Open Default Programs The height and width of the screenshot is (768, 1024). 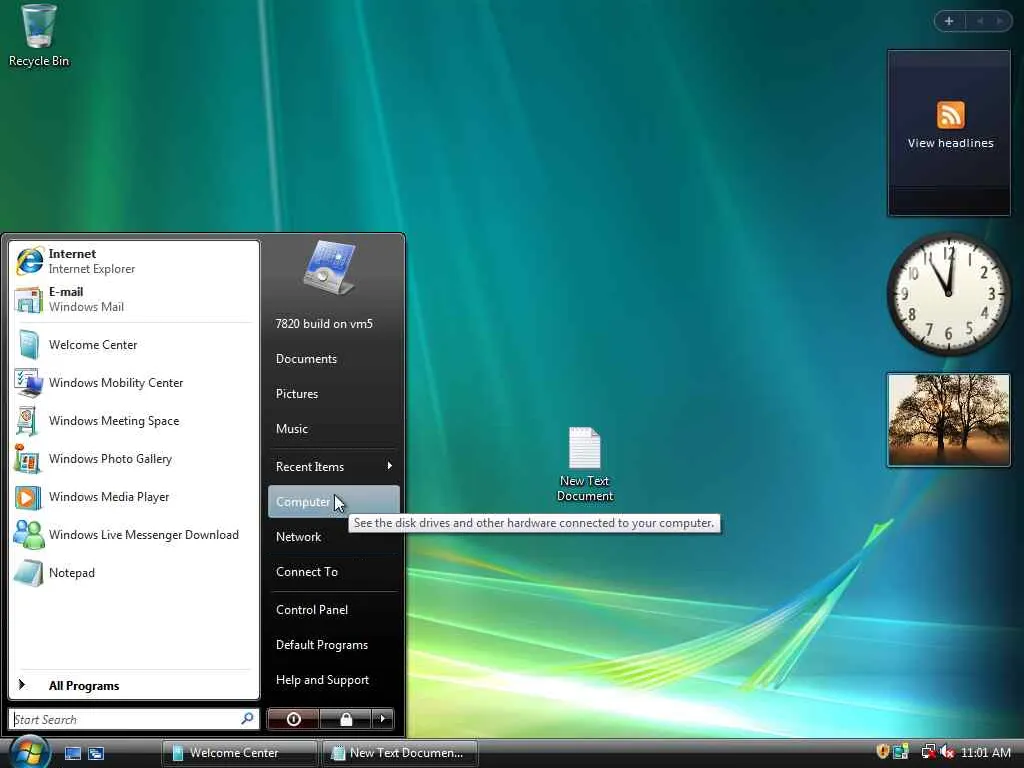tap(334, 645)
